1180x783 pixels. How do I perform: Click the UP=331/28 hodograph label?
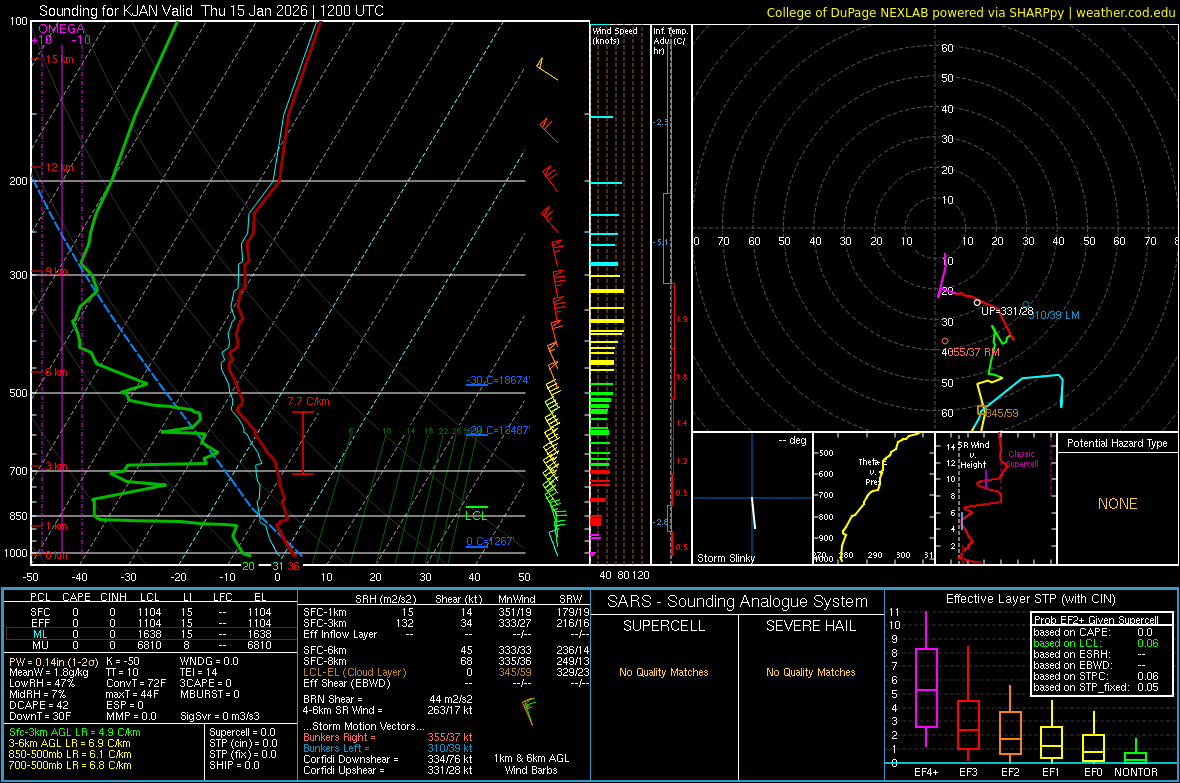pyautogui.click(x=1007, y=311)
